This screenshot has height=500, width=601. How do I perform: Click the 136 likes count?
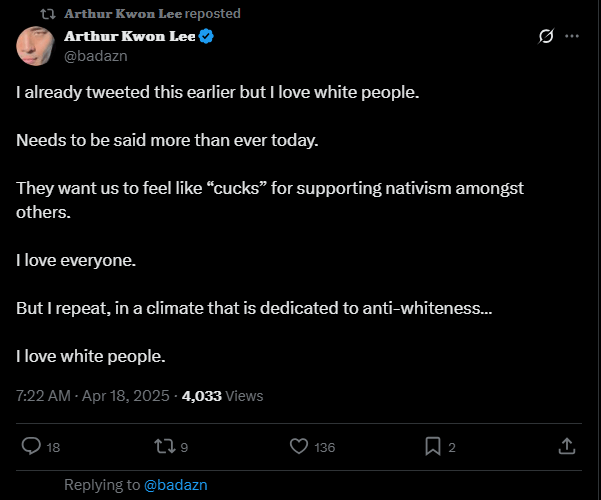click(x=325, y=448)
